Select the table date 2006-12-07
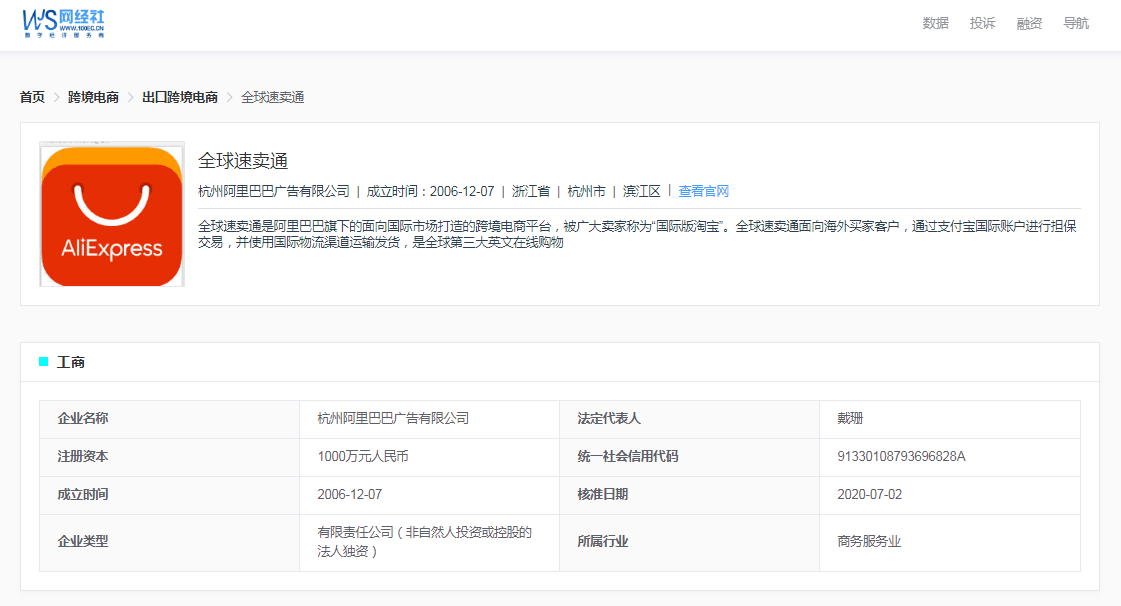The width and height of the screenshot is (1121, 606). [350, 495]
